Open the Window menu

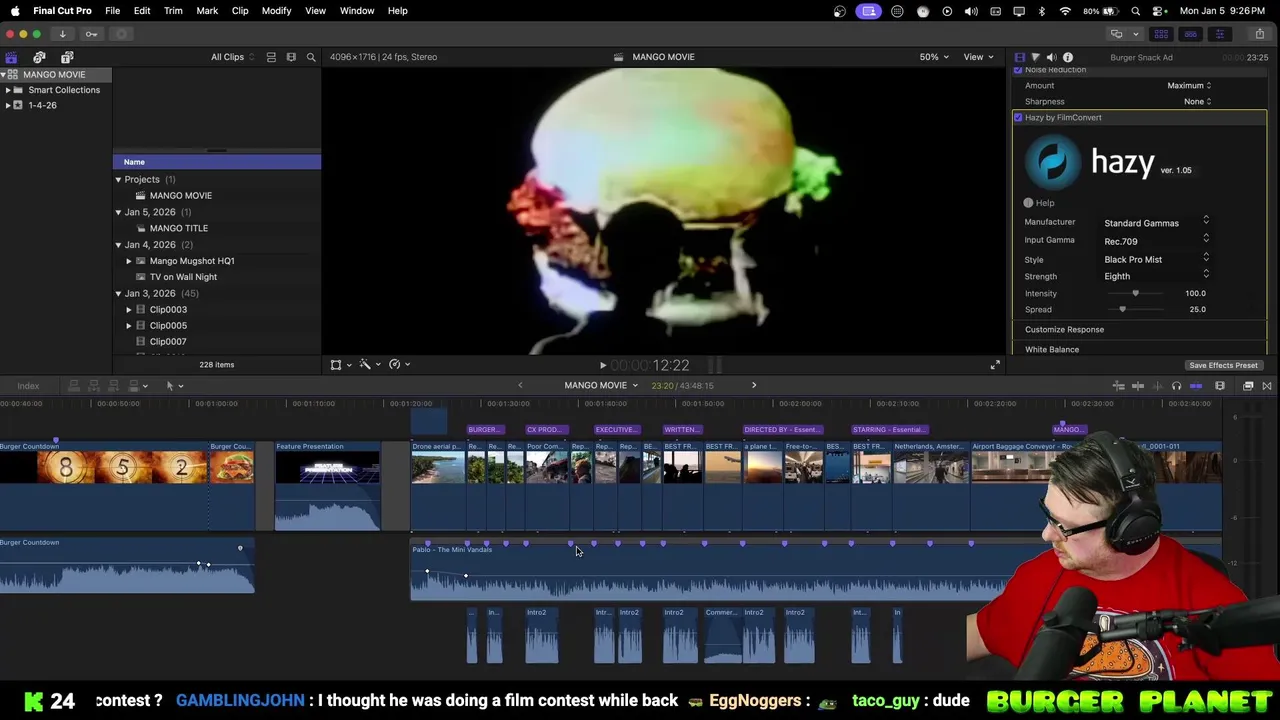tap(357, 11)
